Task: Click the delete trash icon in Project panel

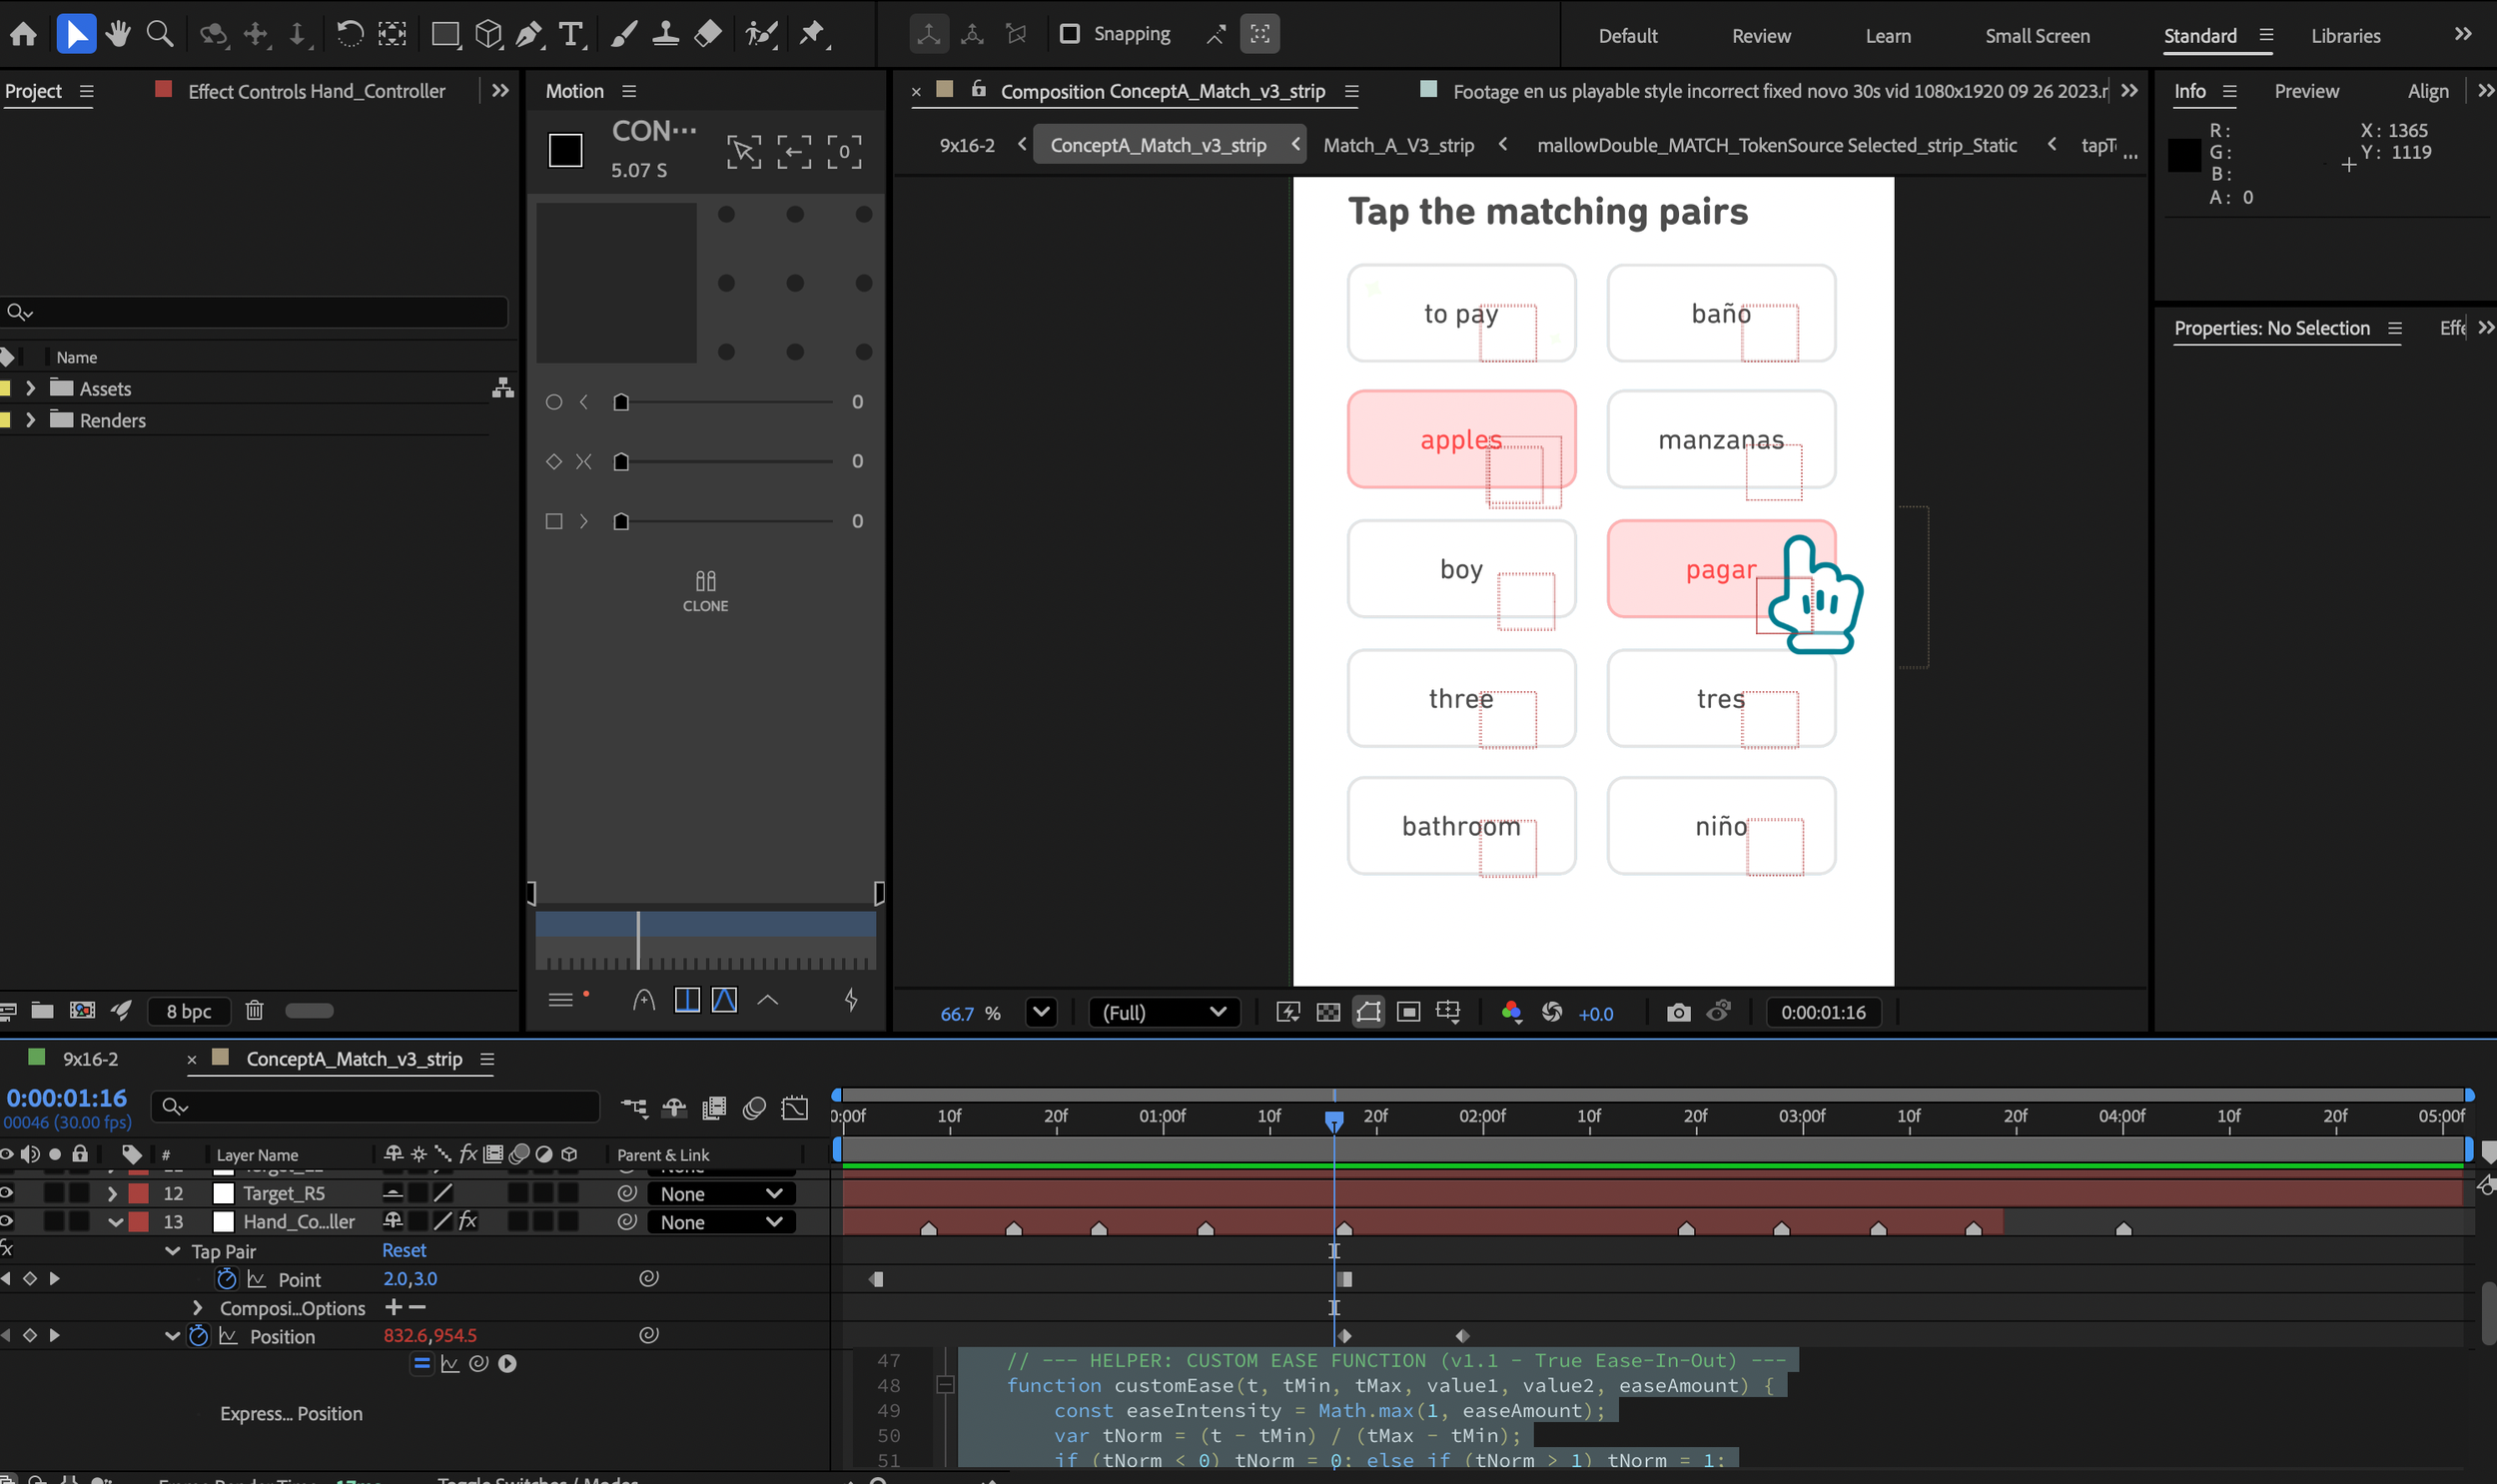Action: [x=254, y=1010]
